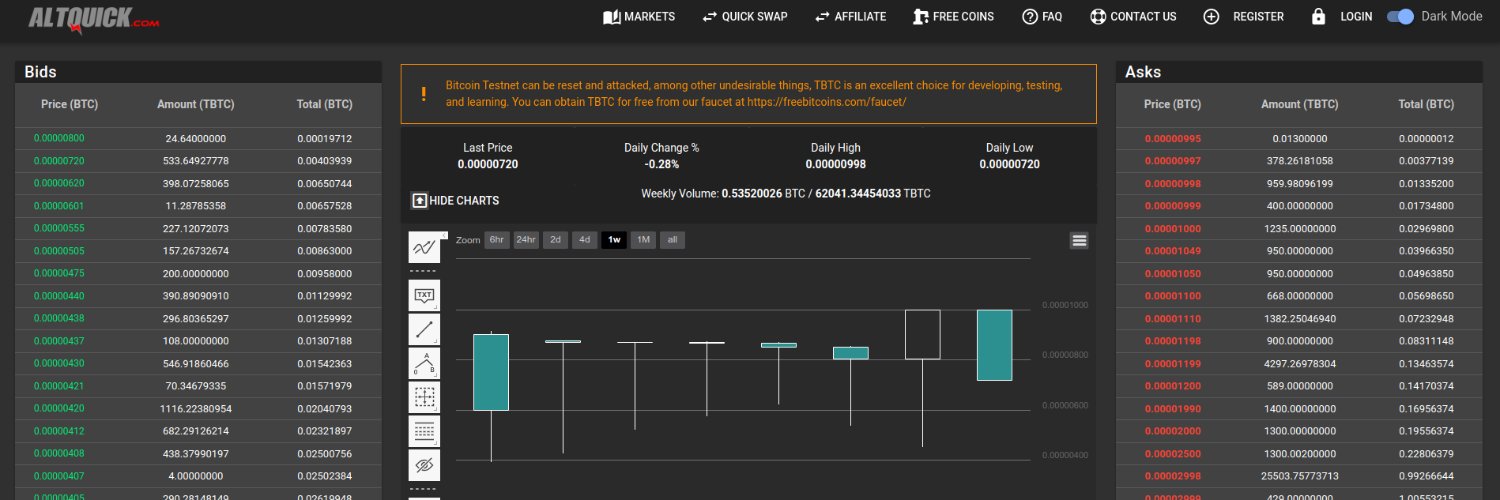Toggle annotations visibility eye icon
Image resolution: width=1500 pixels, height=500 pixels.
424,465
